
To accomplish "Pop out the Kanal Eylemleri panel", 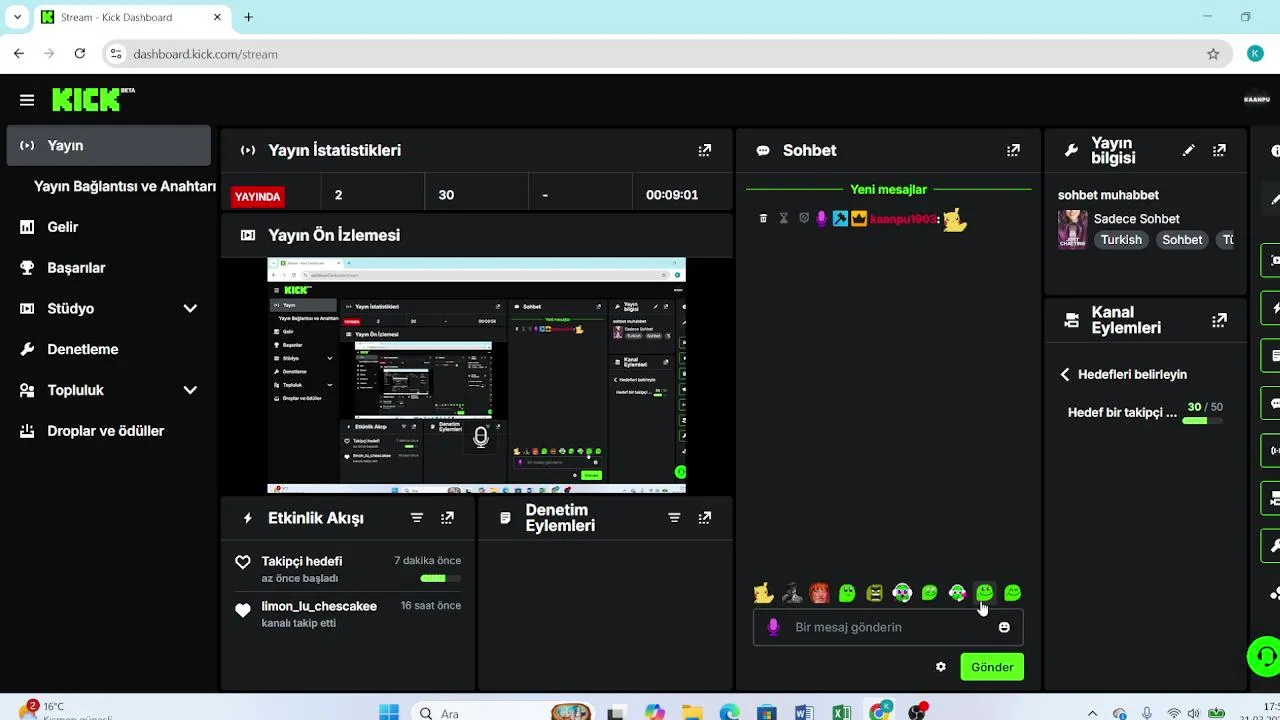I will [1219, 320].
